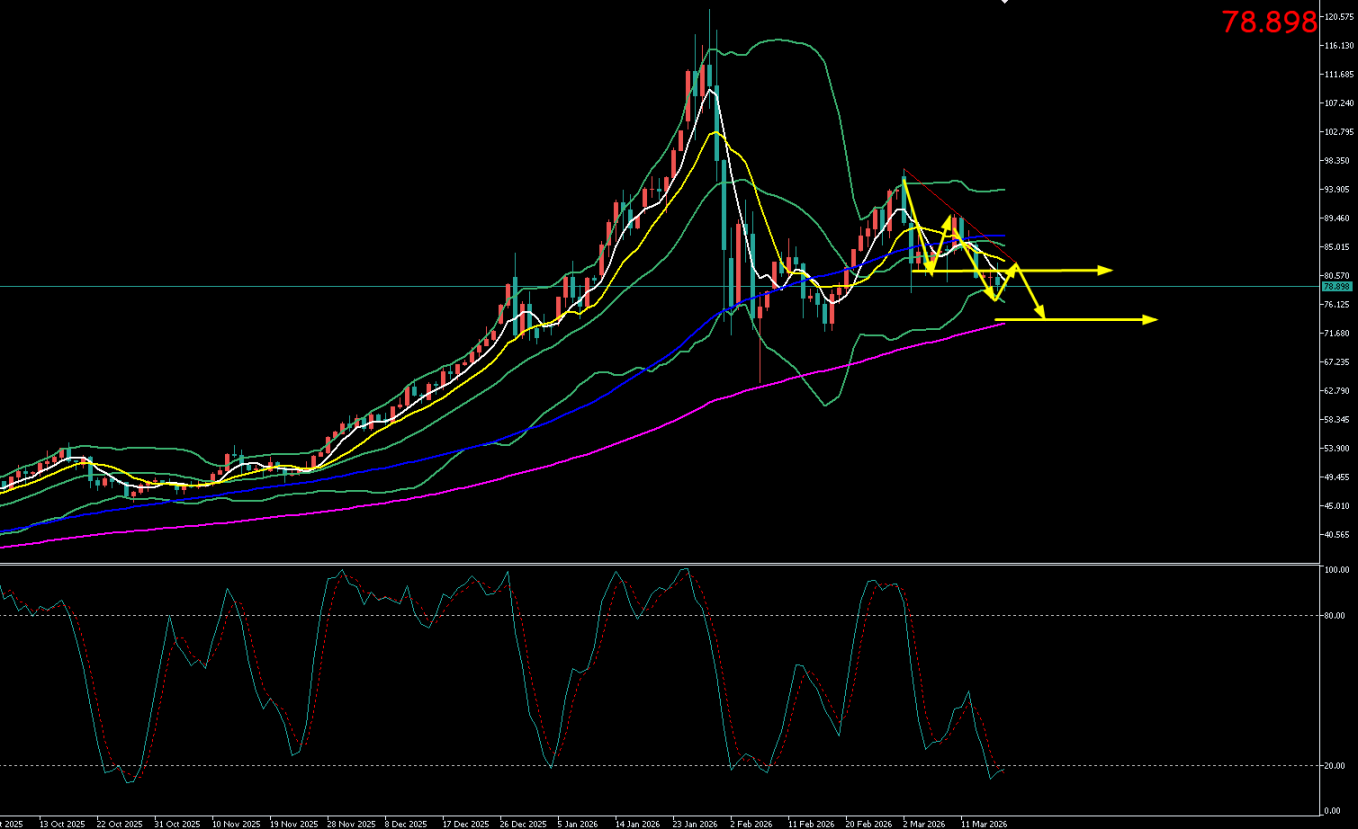Click the 20.00 level in oscillator scale
Screen dimensions: 1358x829
(x=1334, y=766)
